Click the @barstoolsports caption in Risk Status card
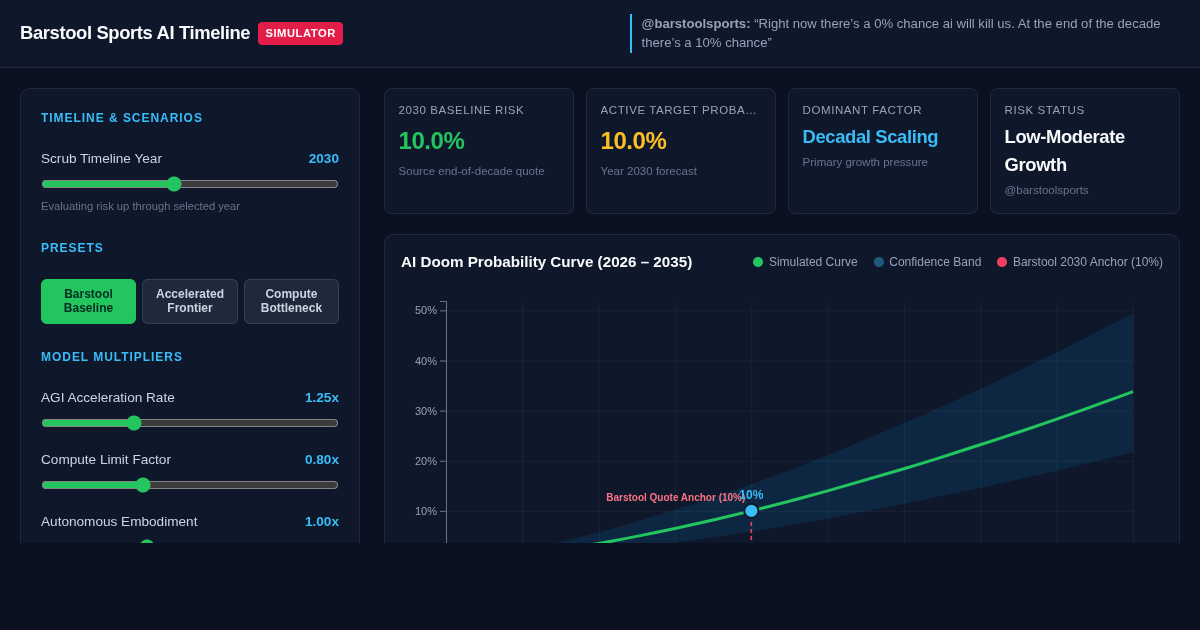Viewport: 1200px width, 630px height. pos(1046,190)
